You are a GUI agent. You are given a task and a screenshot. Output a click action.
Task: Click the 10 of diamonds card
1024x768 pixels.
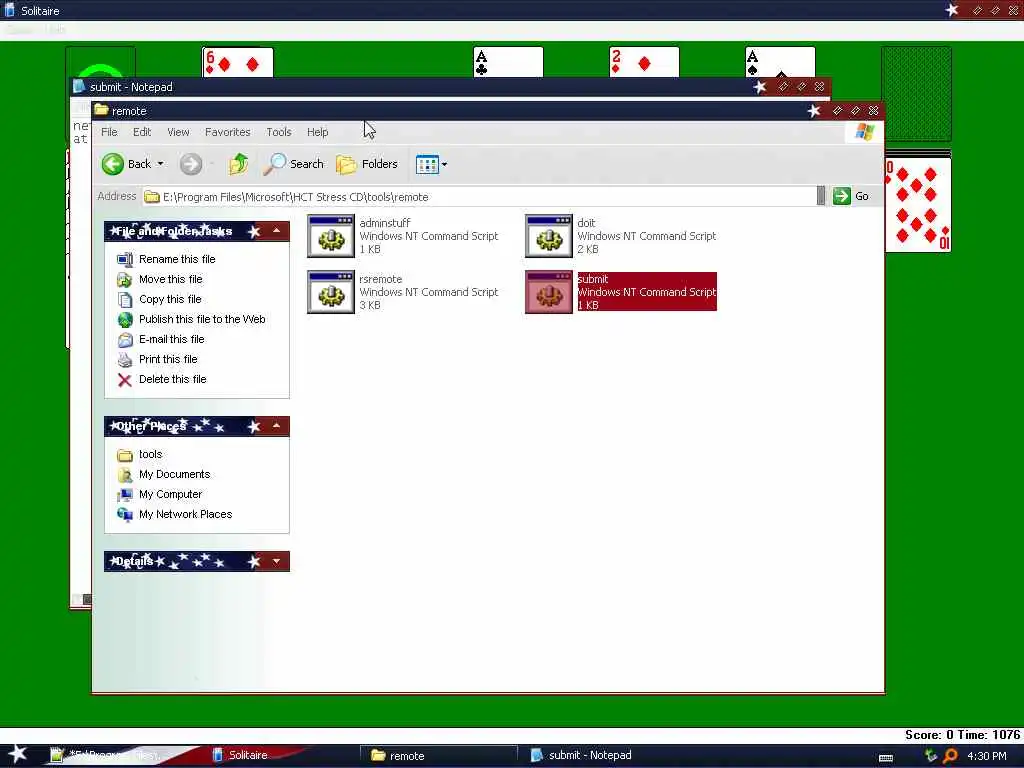[918, 205]
